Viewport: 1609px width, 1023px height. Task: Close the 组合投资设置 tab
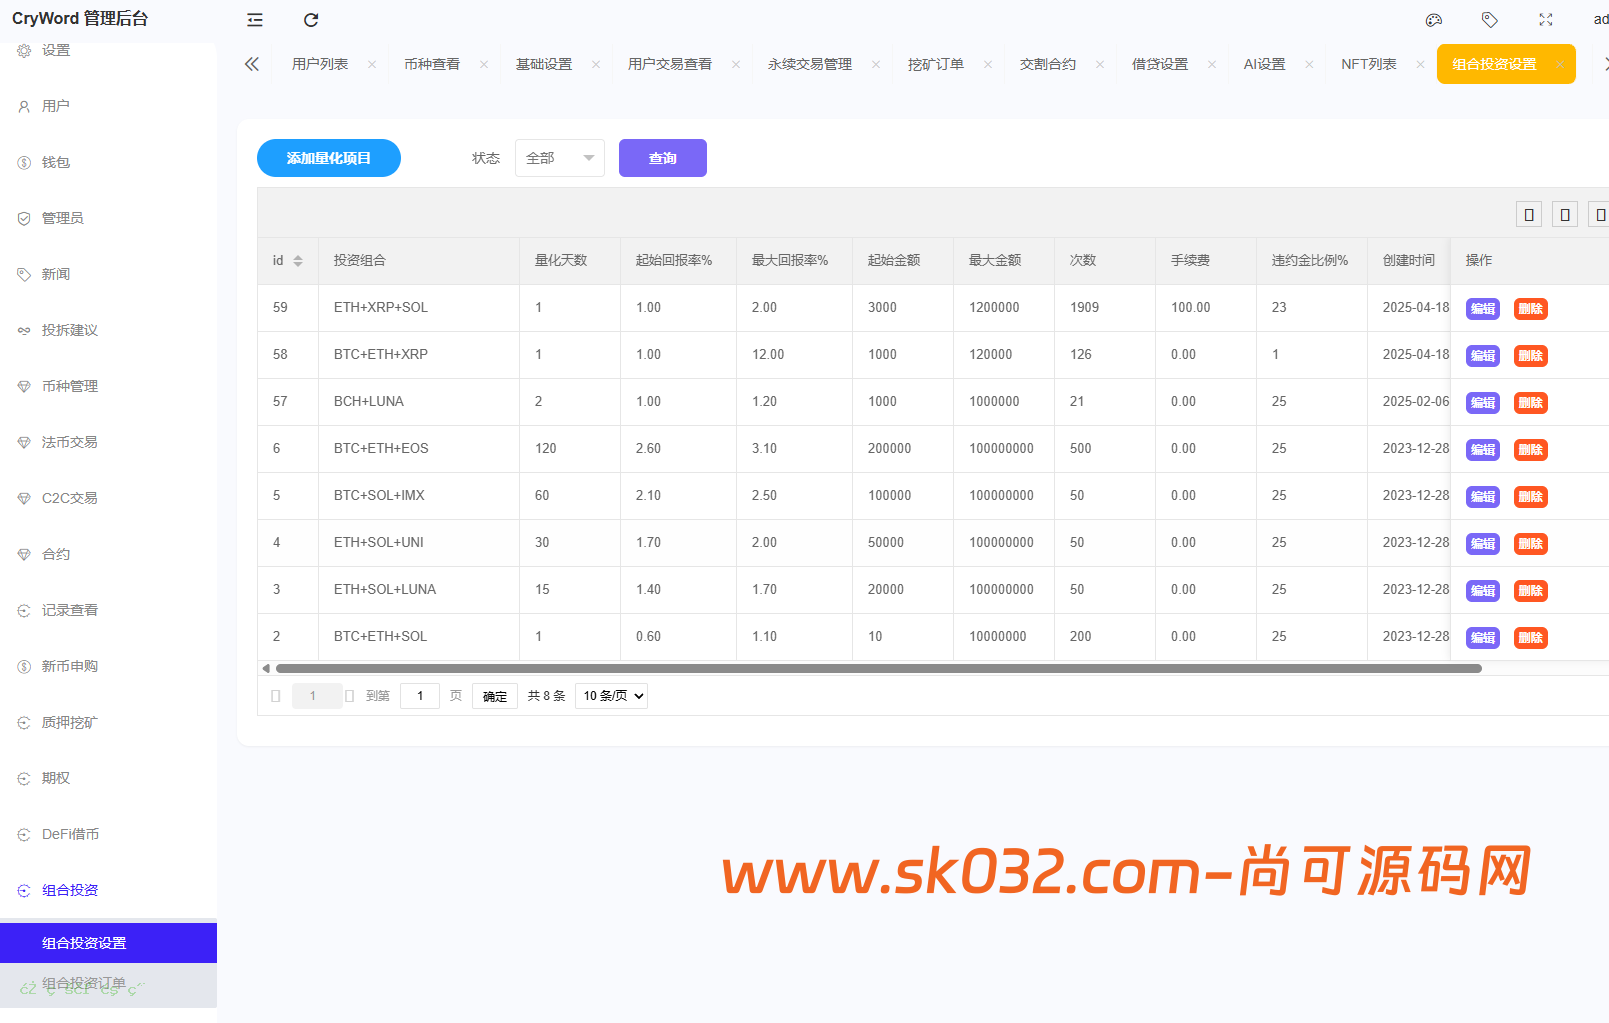click(1560, 64)
